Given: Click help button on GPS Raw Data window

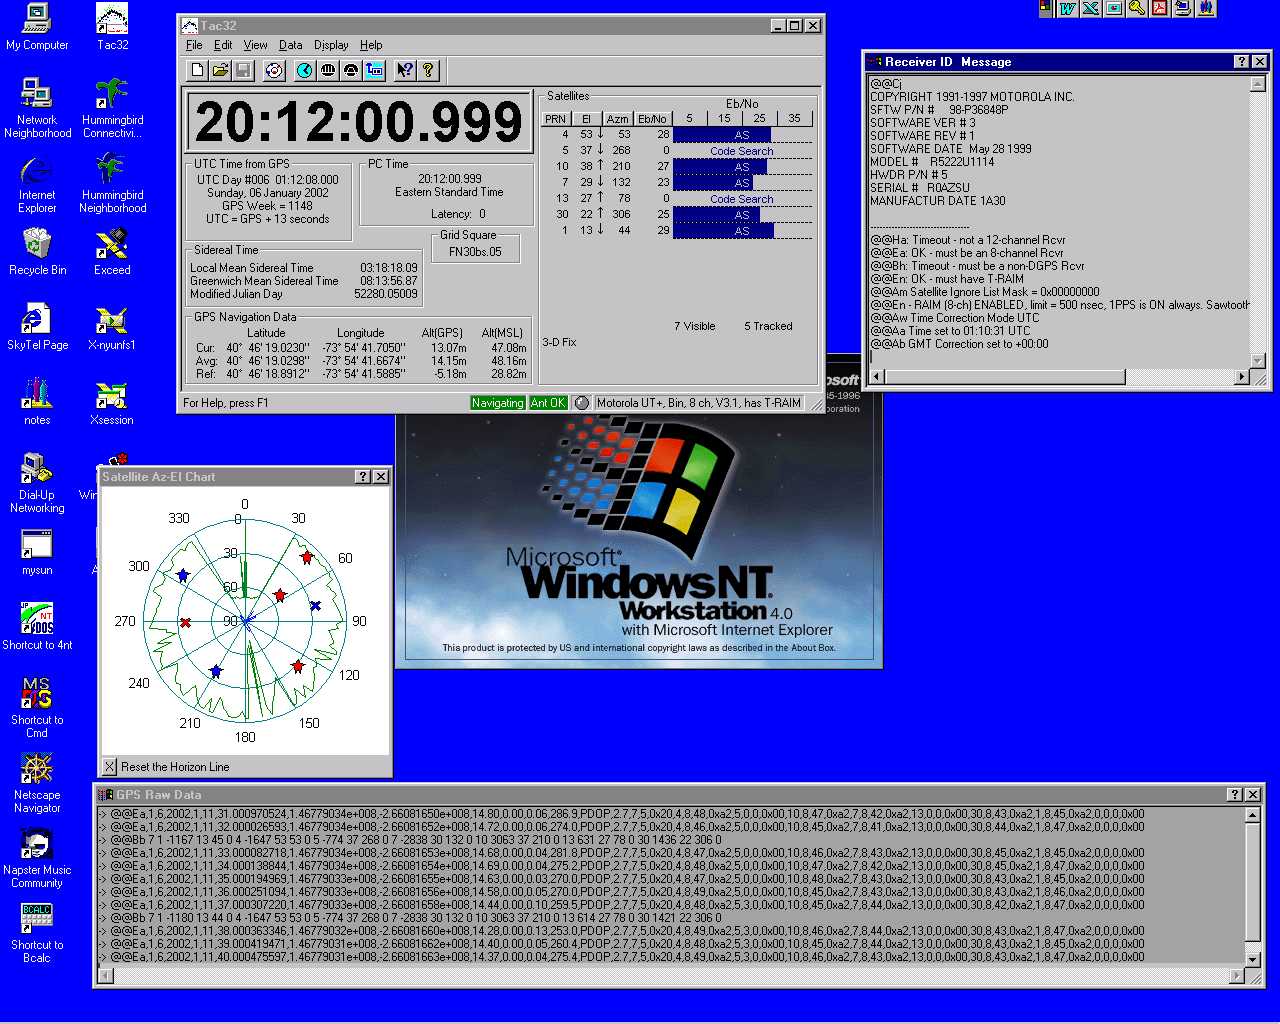Looking at the screenshot, I should click(1235, 794).
